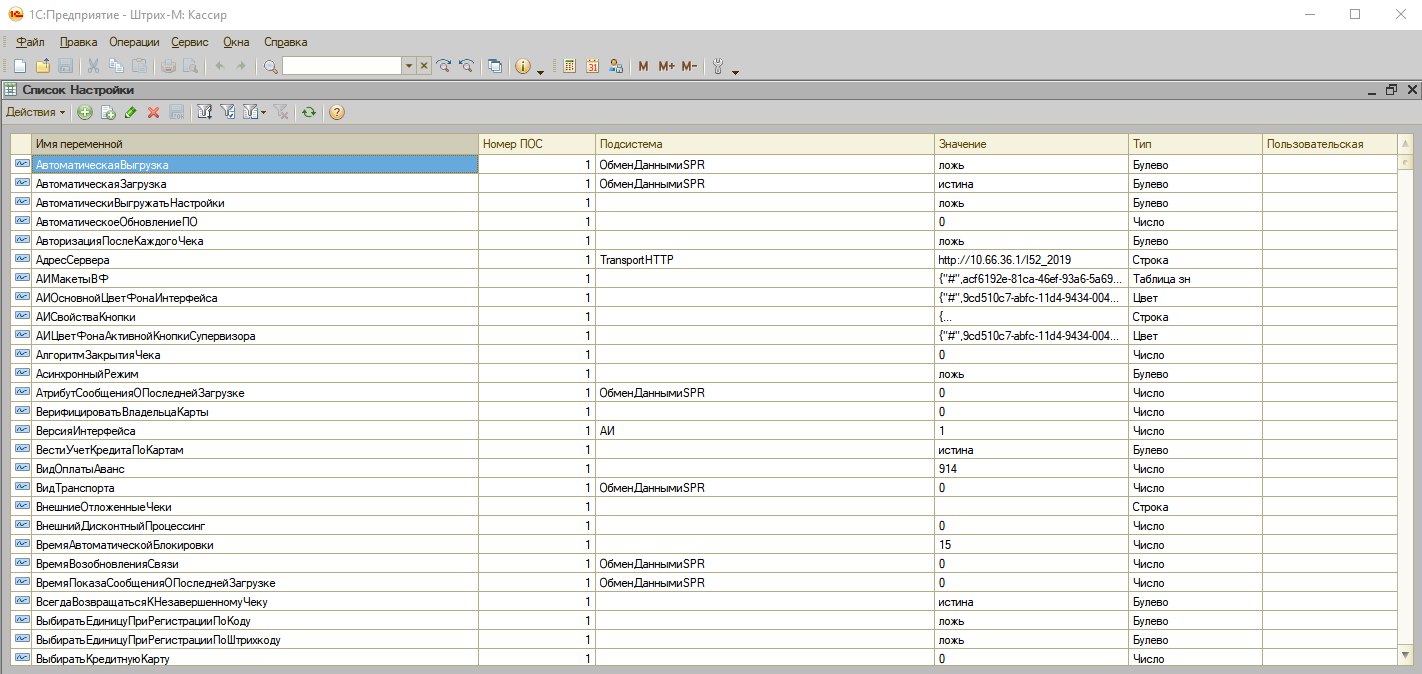Image resolution: width=1422 pixels, height=674 pixels.
Task: Click the value http://10.66.36.1/l52_2019
Action: click(x=1005, y=260)
